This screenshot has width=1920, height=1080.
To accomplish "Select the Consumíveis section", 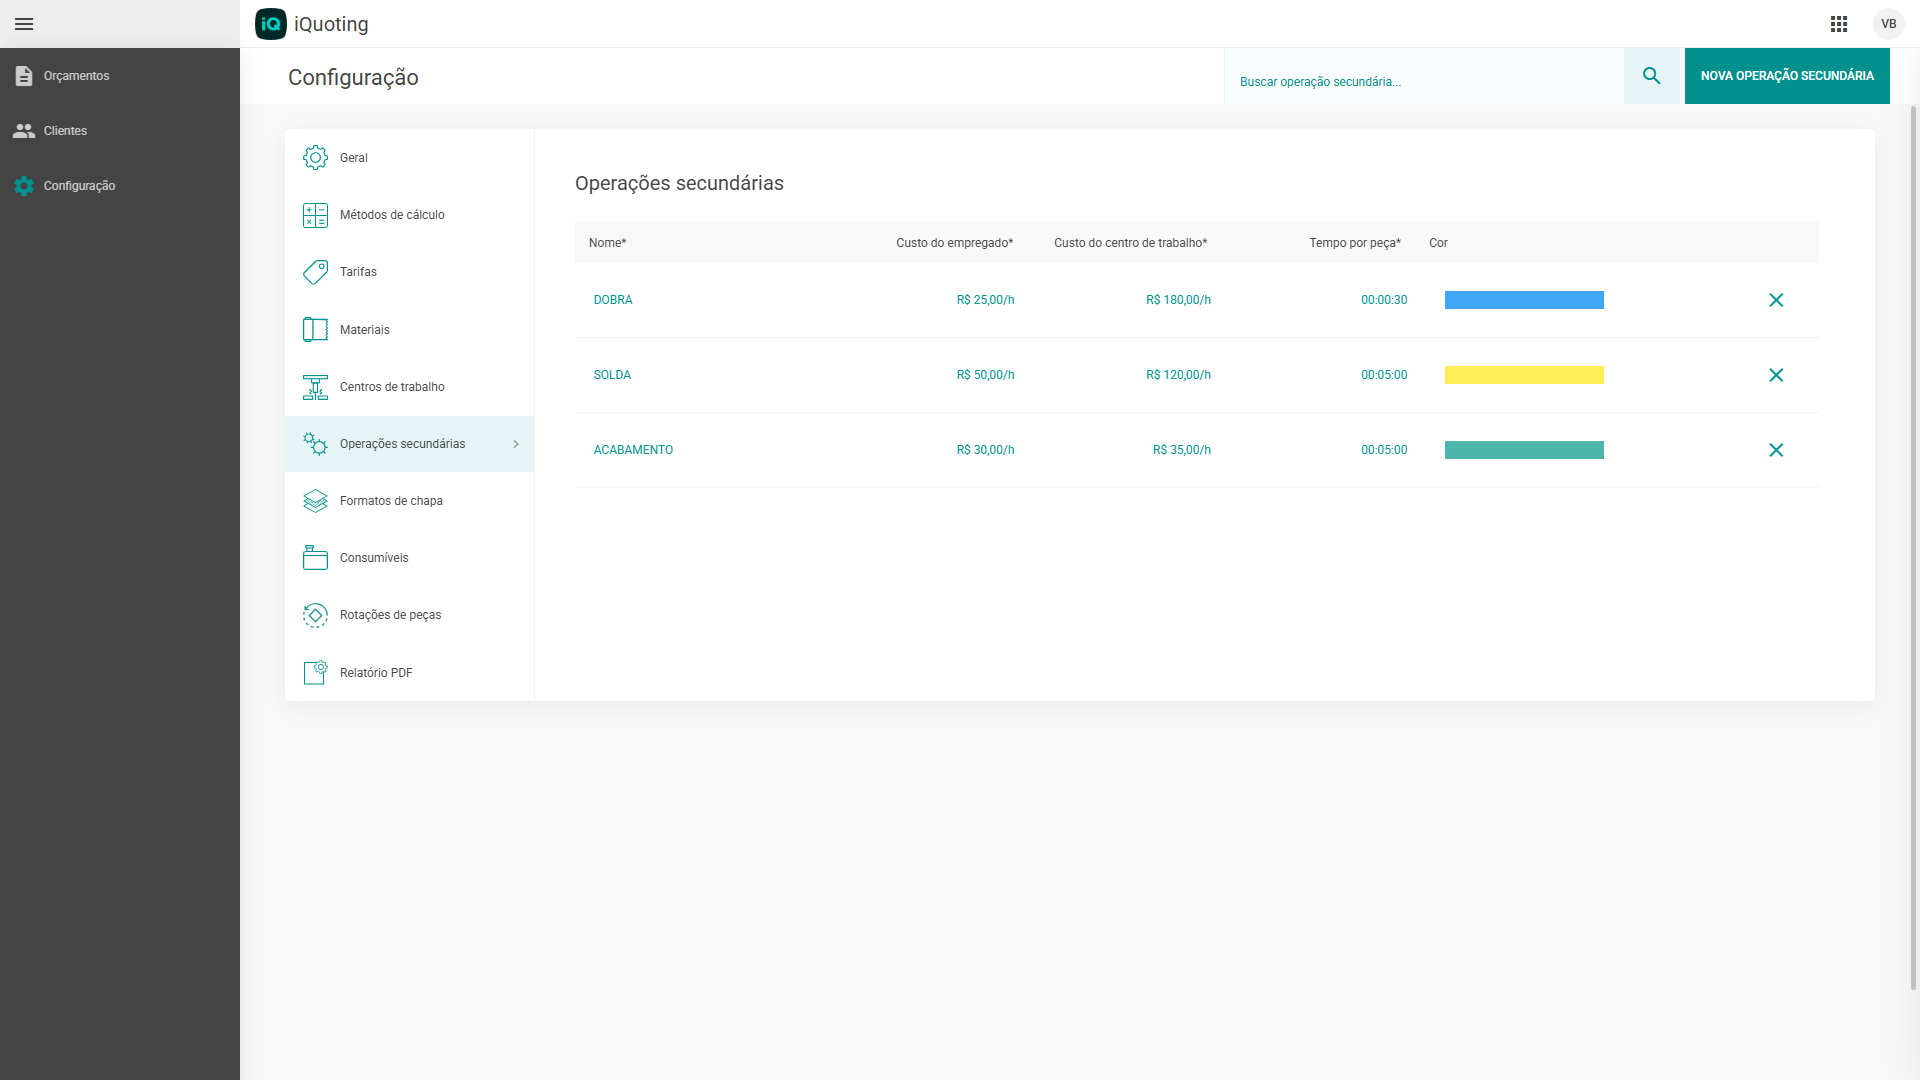I will pos(409,558).
